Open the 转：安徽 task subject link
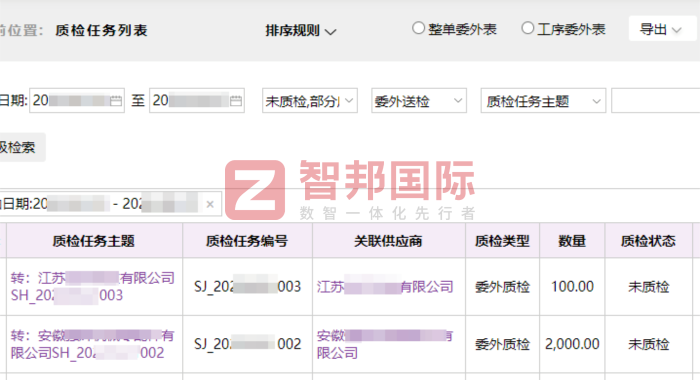 92,344
